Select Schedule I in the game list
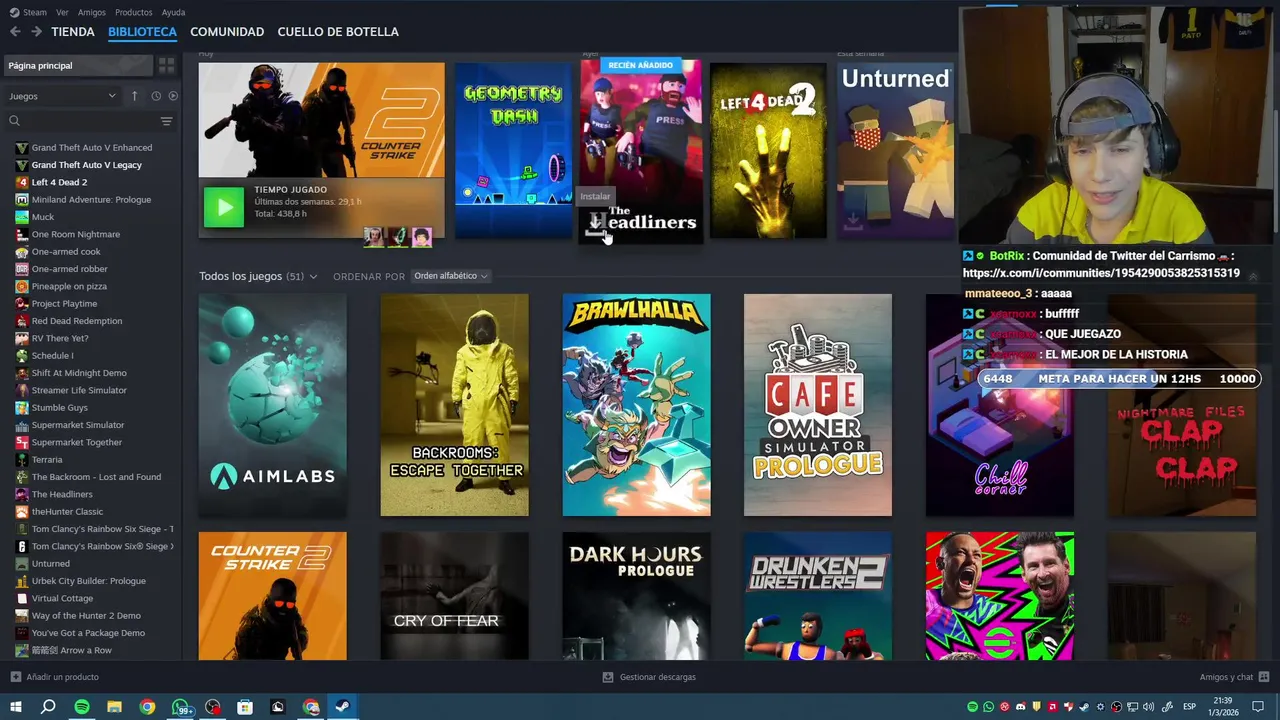The width and height of the screenshot is (1280, 720). coord(52,356)
